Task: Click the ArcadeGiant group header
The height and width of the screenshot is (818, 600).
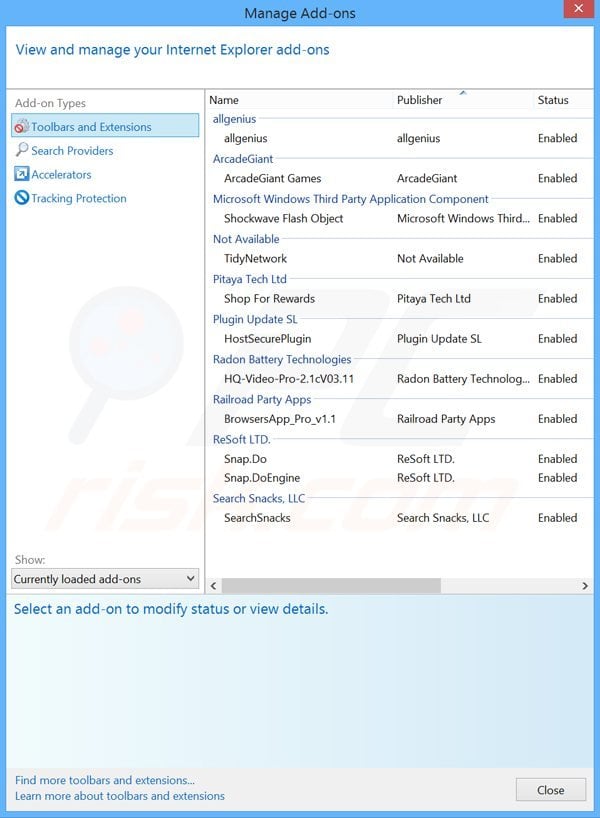Action: [243, 159]
